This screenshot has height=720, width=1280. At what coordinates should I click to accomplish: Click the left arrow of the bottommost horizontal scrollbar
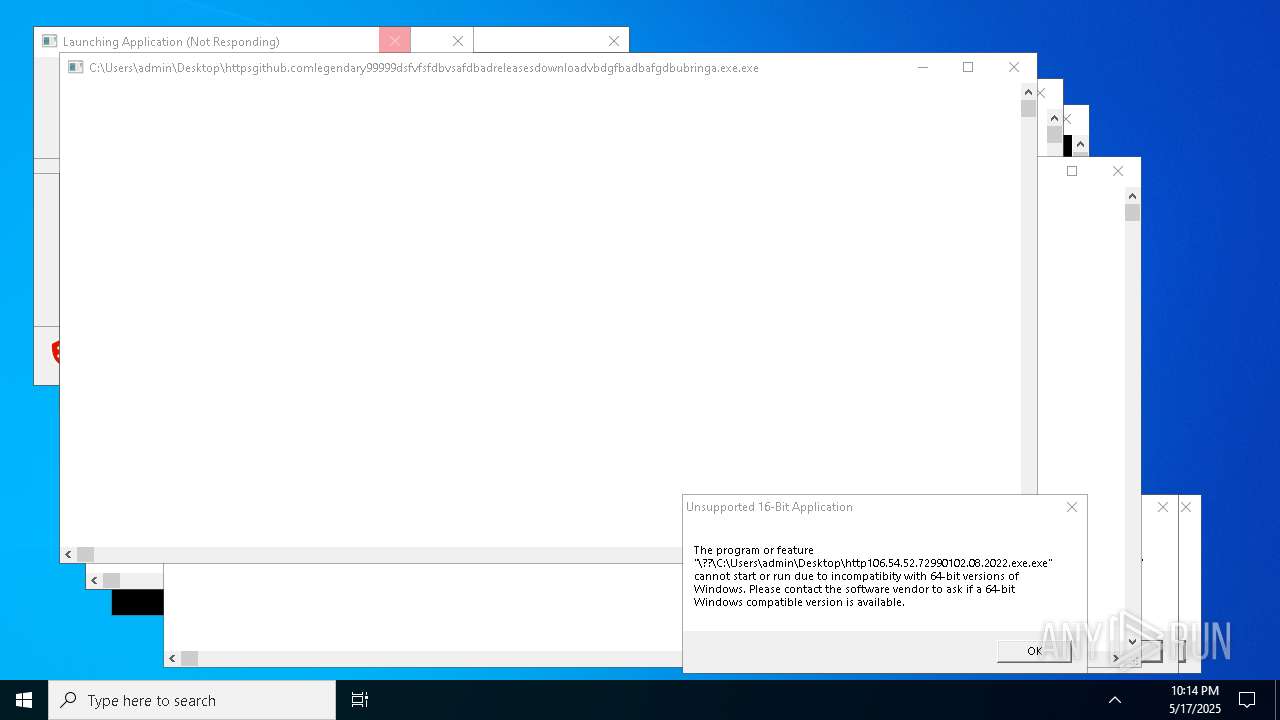[x=172, y=658]
